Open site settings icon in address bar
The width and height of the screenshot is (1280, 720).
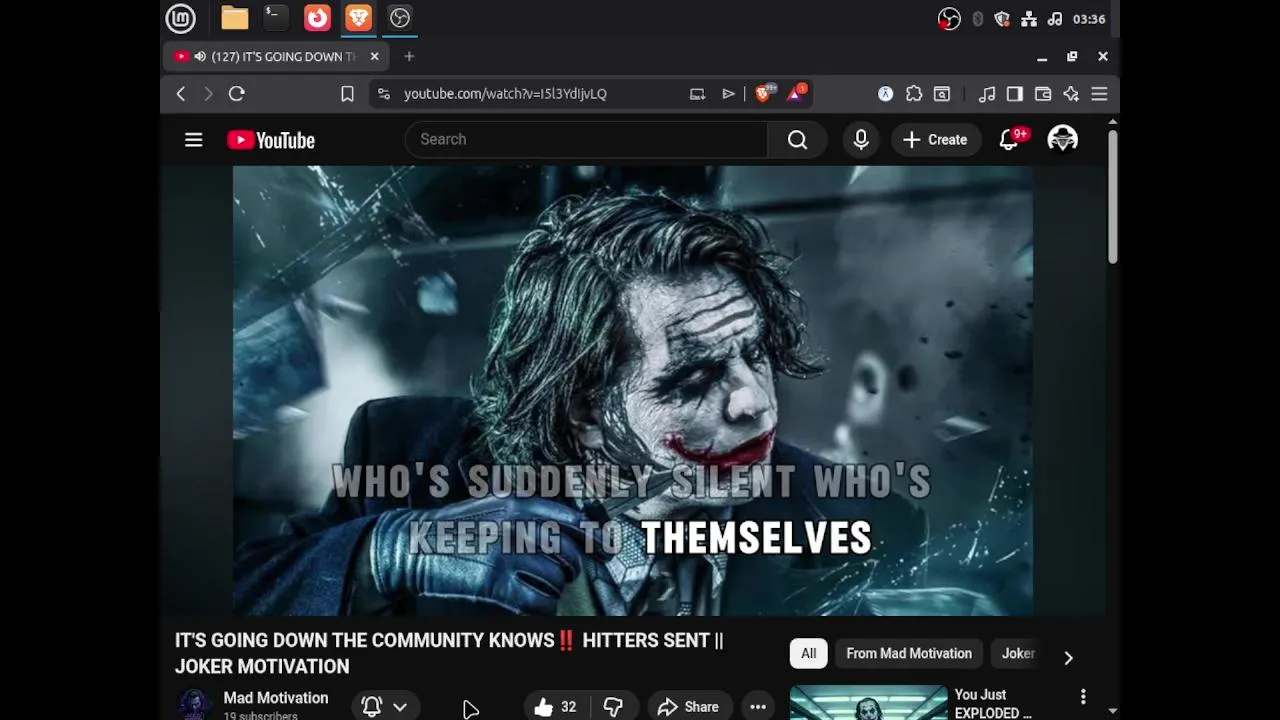tap(383, 94)
